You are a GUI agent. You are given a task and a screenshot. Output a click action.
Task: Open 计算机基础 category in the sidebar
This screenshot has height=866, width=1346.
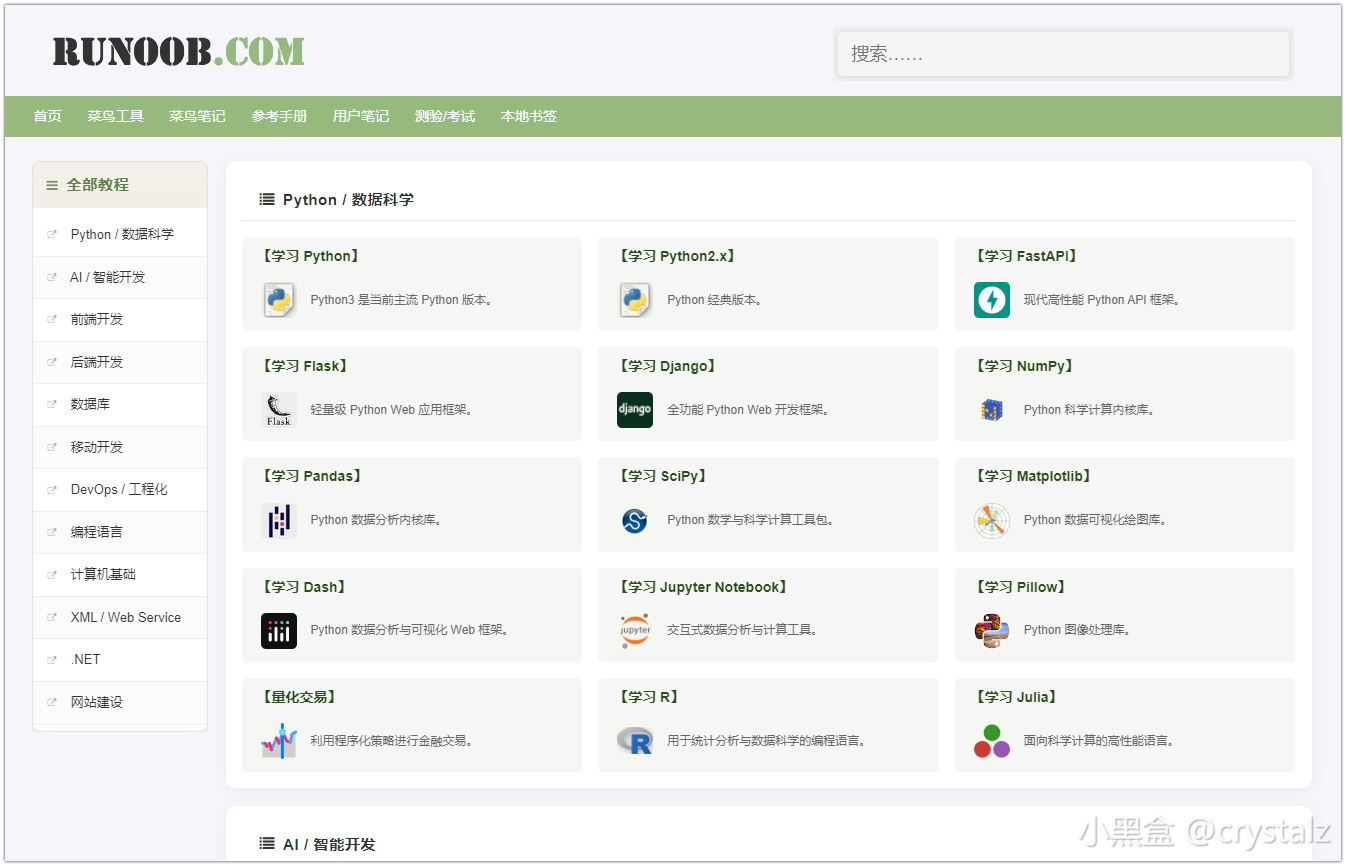click(103, 575)
